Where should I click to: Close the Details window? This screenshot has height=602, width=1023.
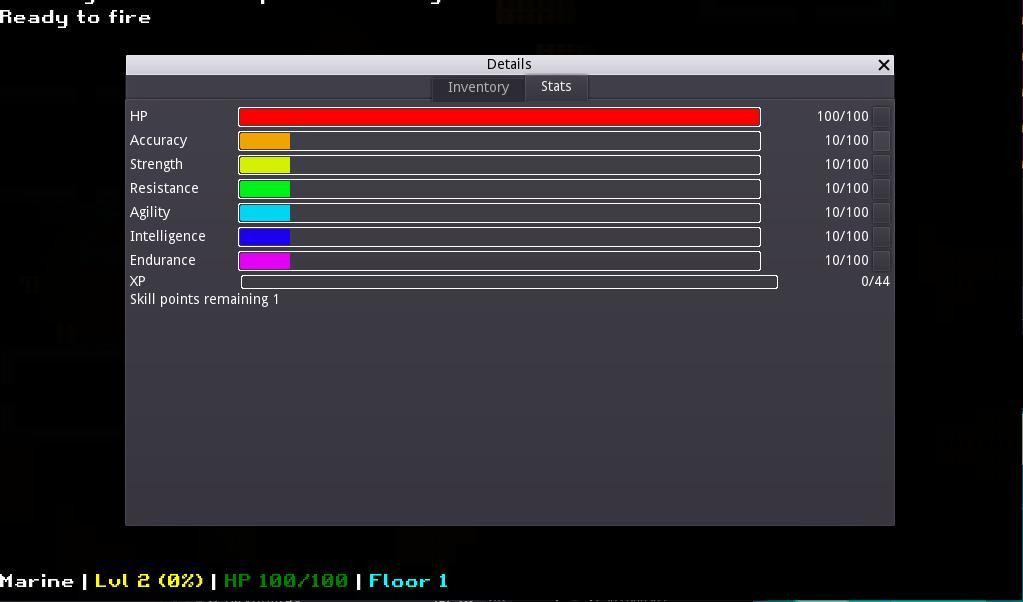pyautogui.click(x=883, y=65)
